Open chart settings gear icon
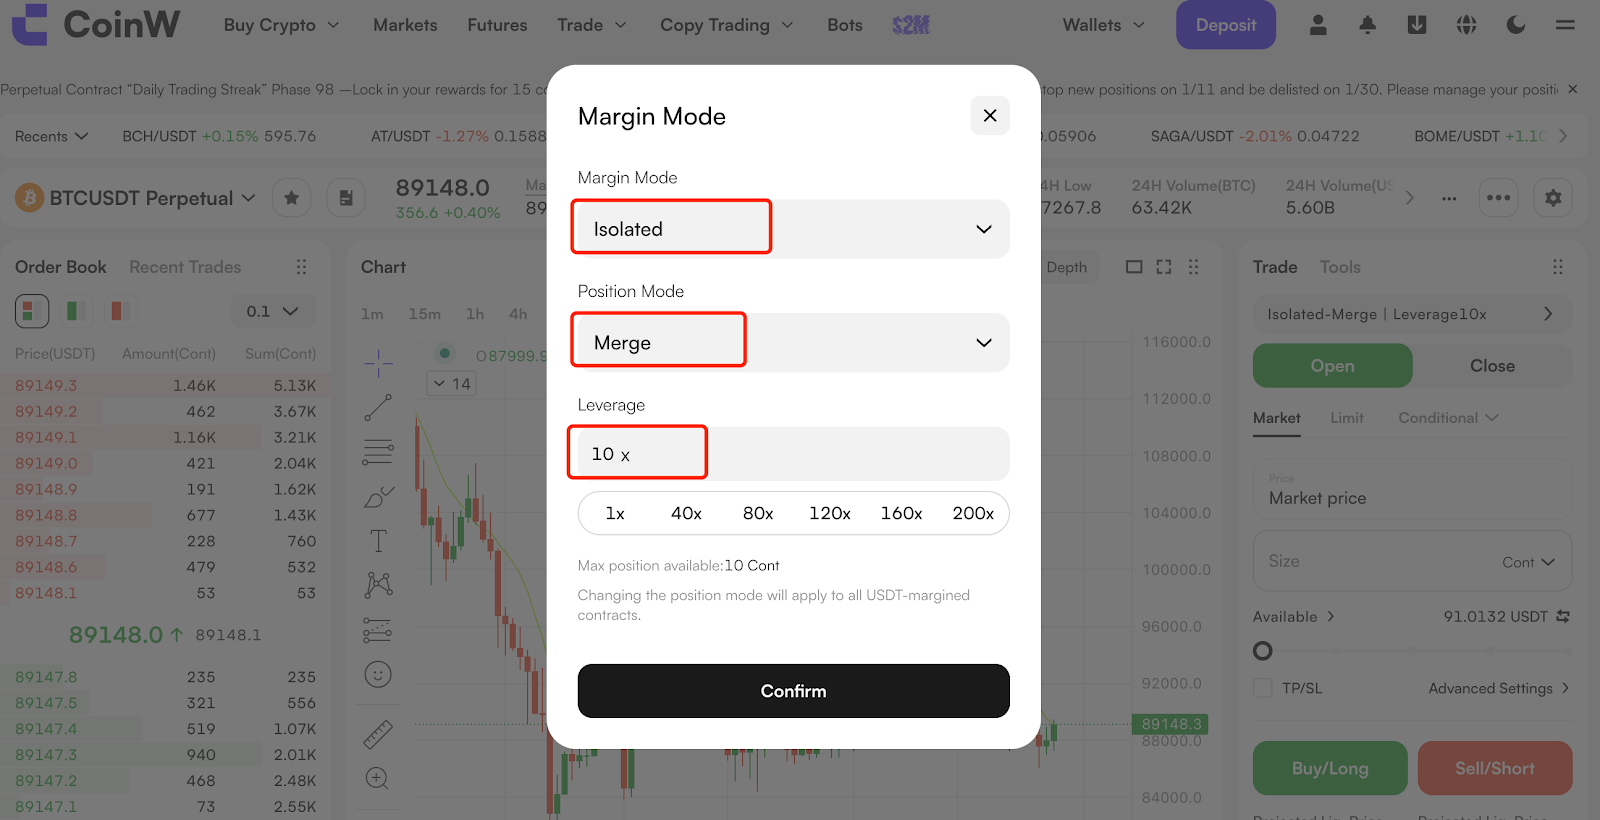The width and height of the screenshot is (1600, 820). click(x=1553, y=198)
